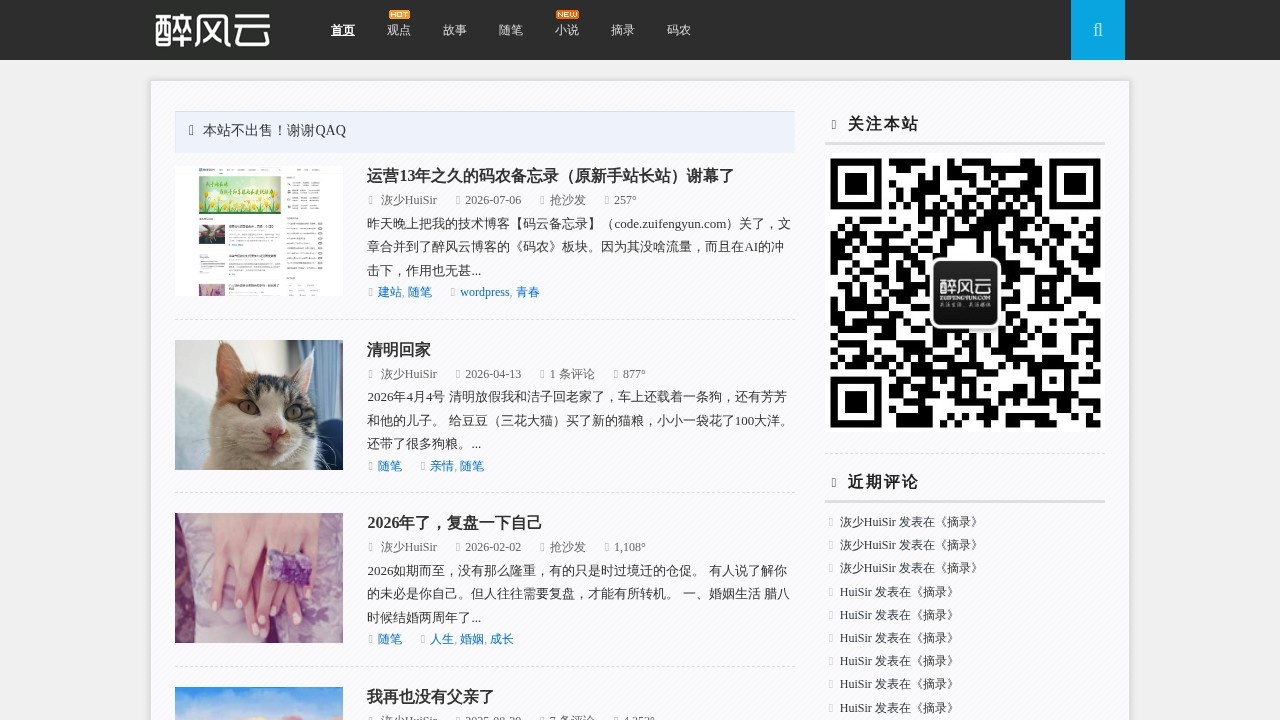Open the 故事 menu item
Viewport: 1280px width, 720px height.
tap(455, 30)
